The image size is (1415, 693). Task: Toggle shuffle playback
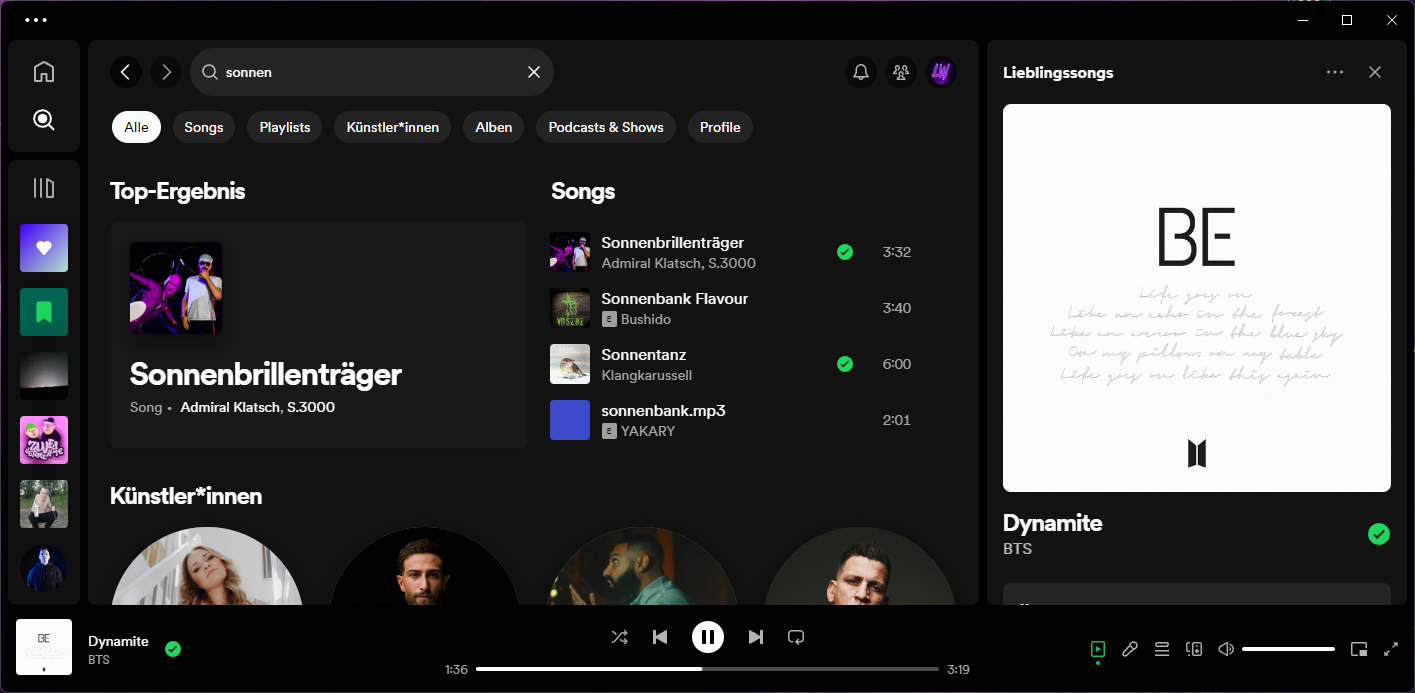620,637
